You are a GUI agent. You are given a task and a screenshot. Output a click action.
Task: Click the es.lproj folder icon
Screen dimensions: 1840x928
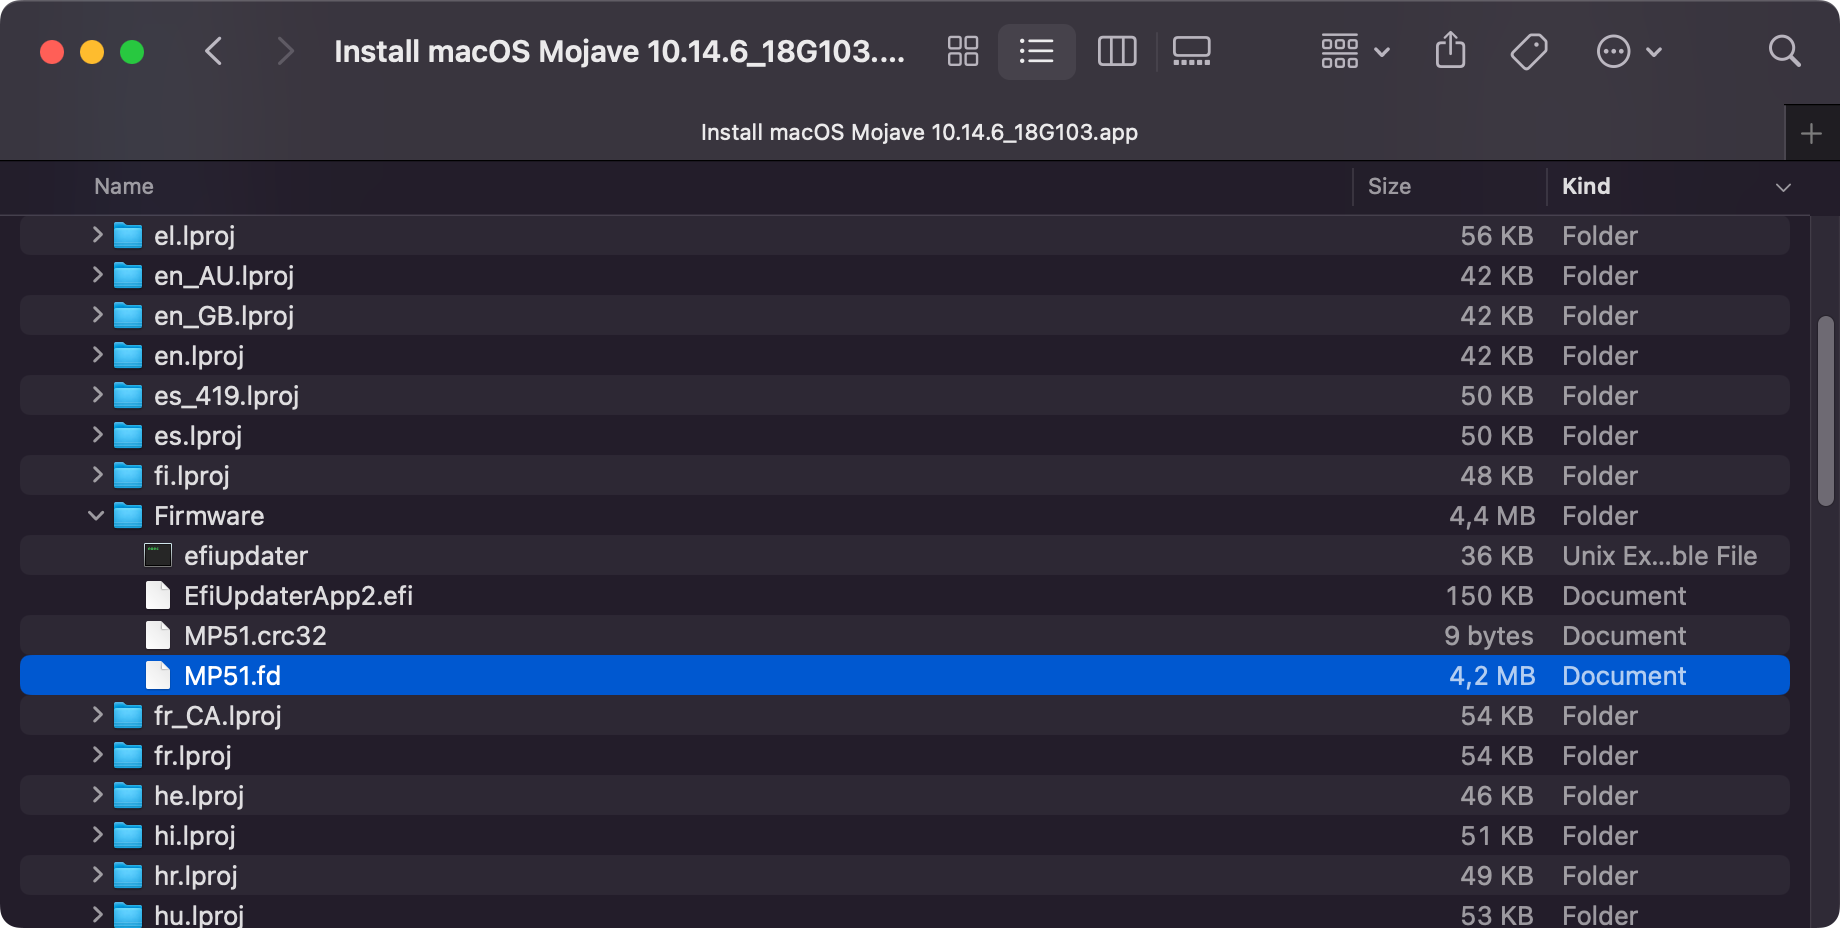click(128, 436)
